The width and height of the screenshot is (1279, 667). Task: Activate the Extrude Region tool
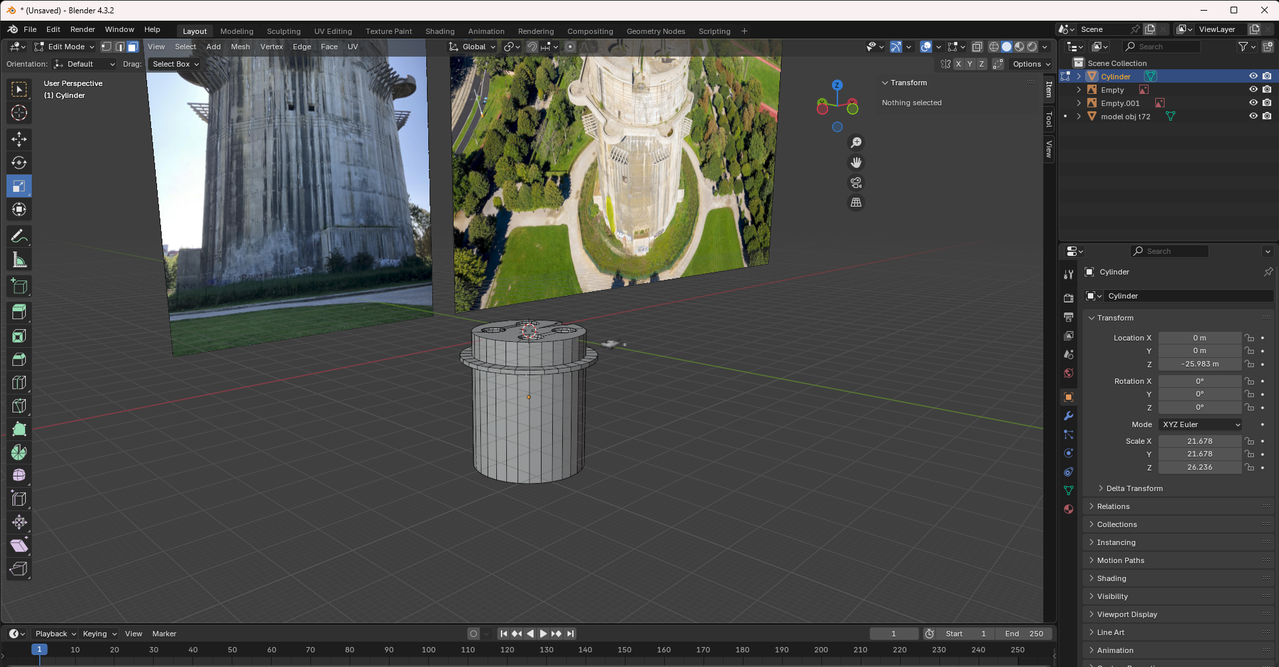(x=19, y=313)
